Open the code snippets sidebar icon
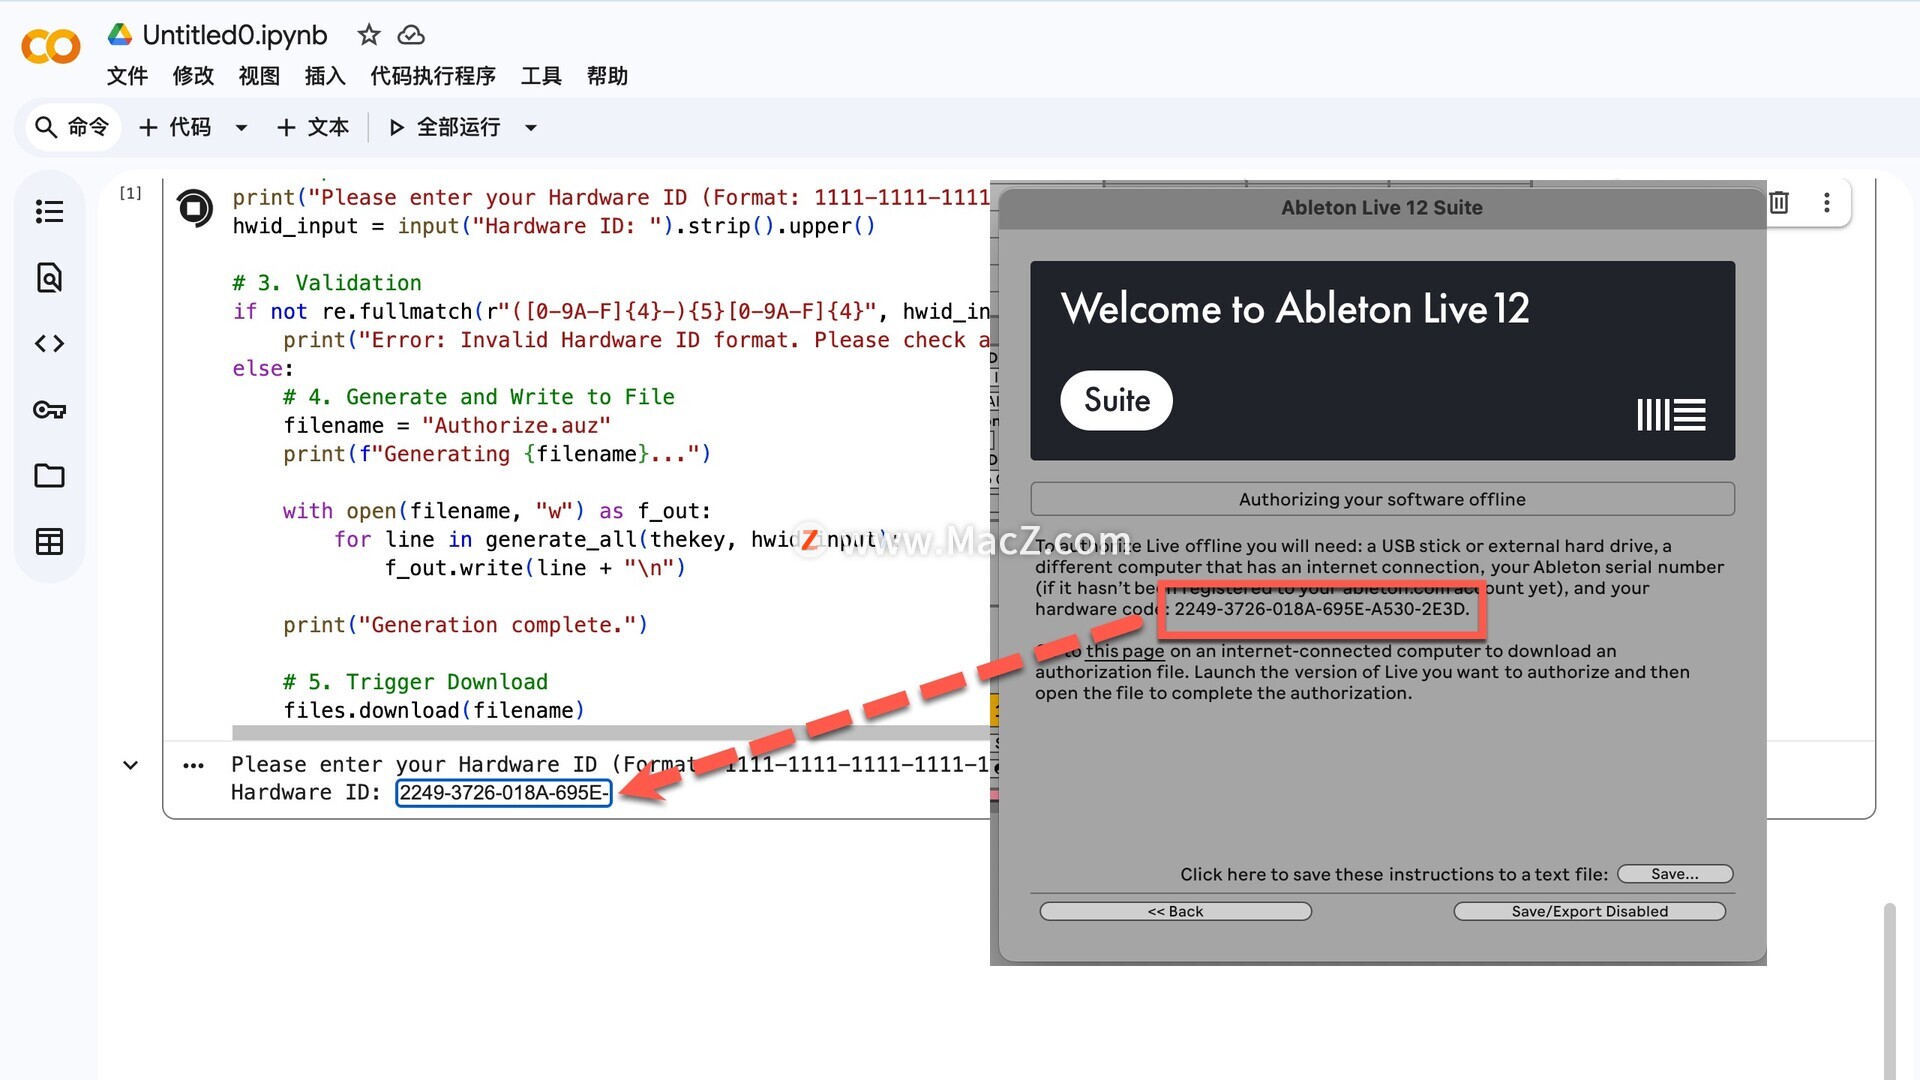1920x1080 pixels. tap(49, 343)
